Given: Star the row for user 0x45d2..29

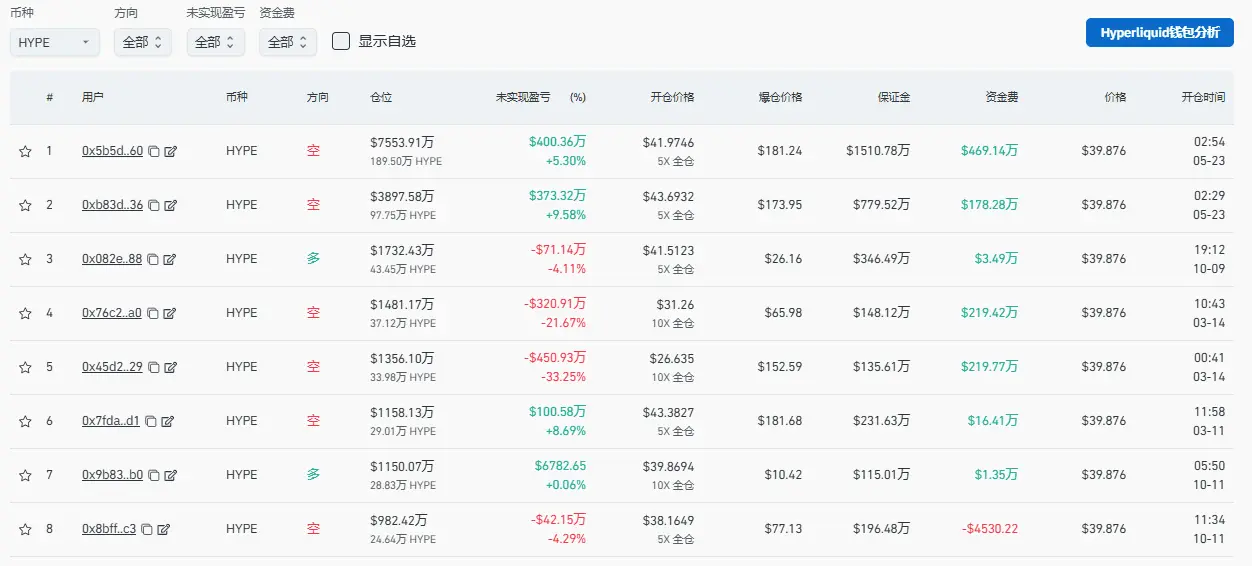Looking at the screenshot, I should (x=25, y=368).
